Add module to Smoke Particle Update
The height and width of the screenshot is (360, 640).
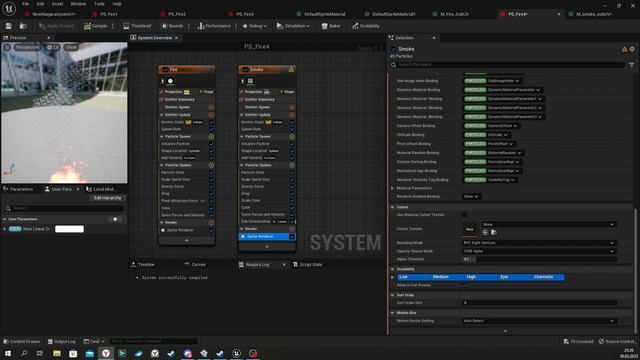click(292, 165)
